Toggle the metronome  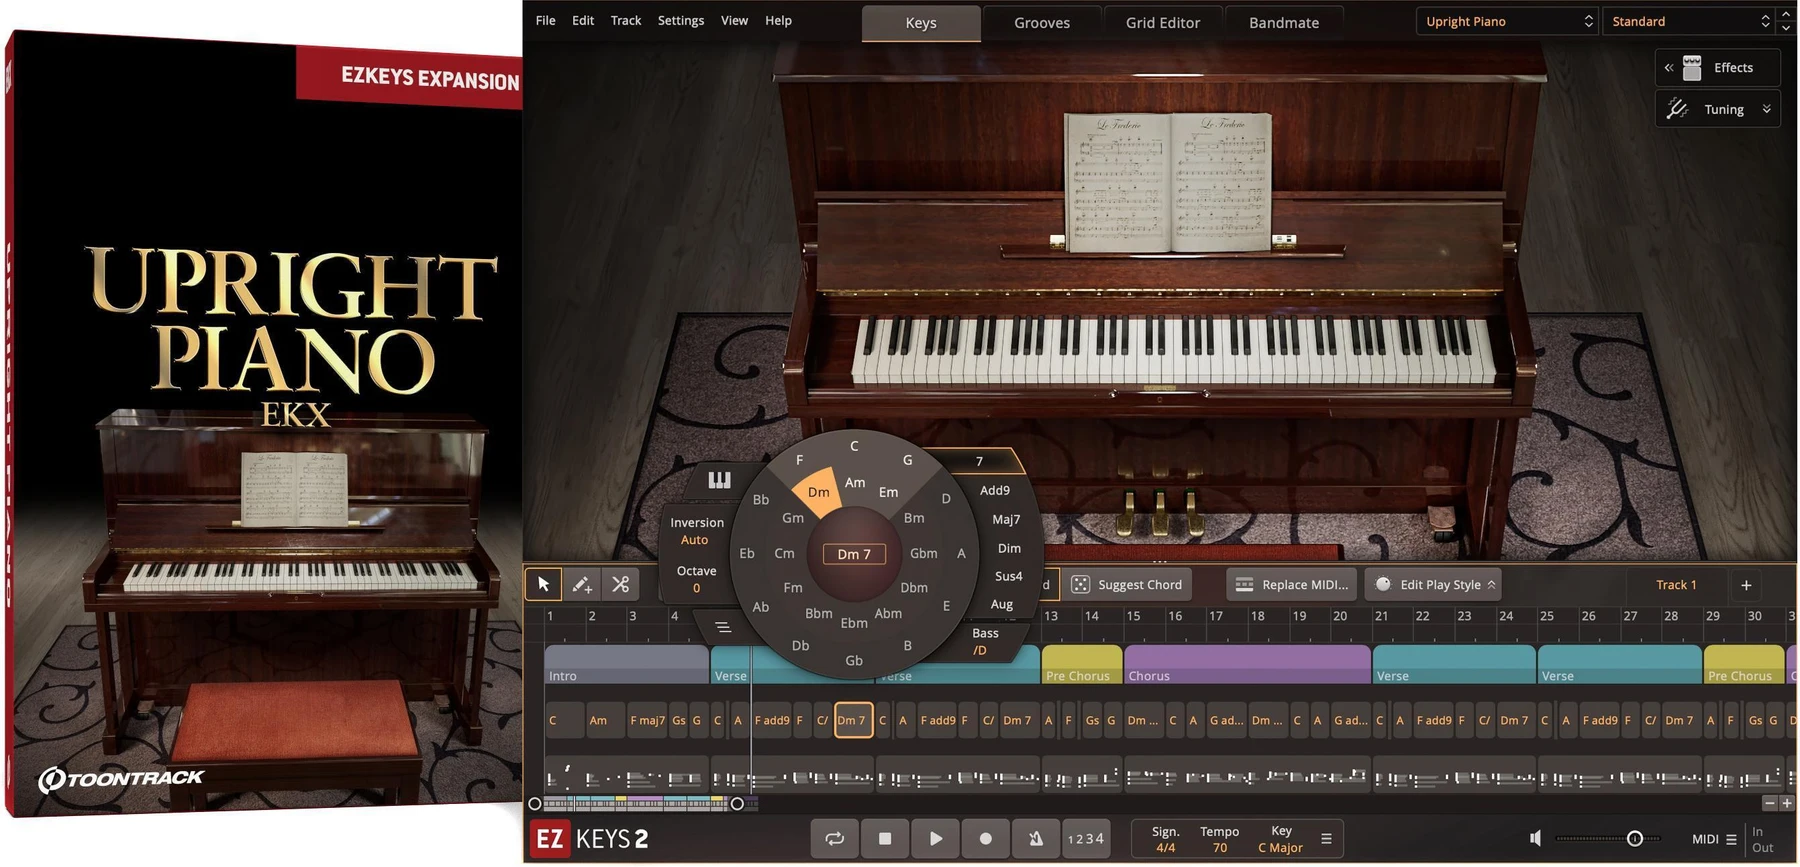(x=1036, y=838)
